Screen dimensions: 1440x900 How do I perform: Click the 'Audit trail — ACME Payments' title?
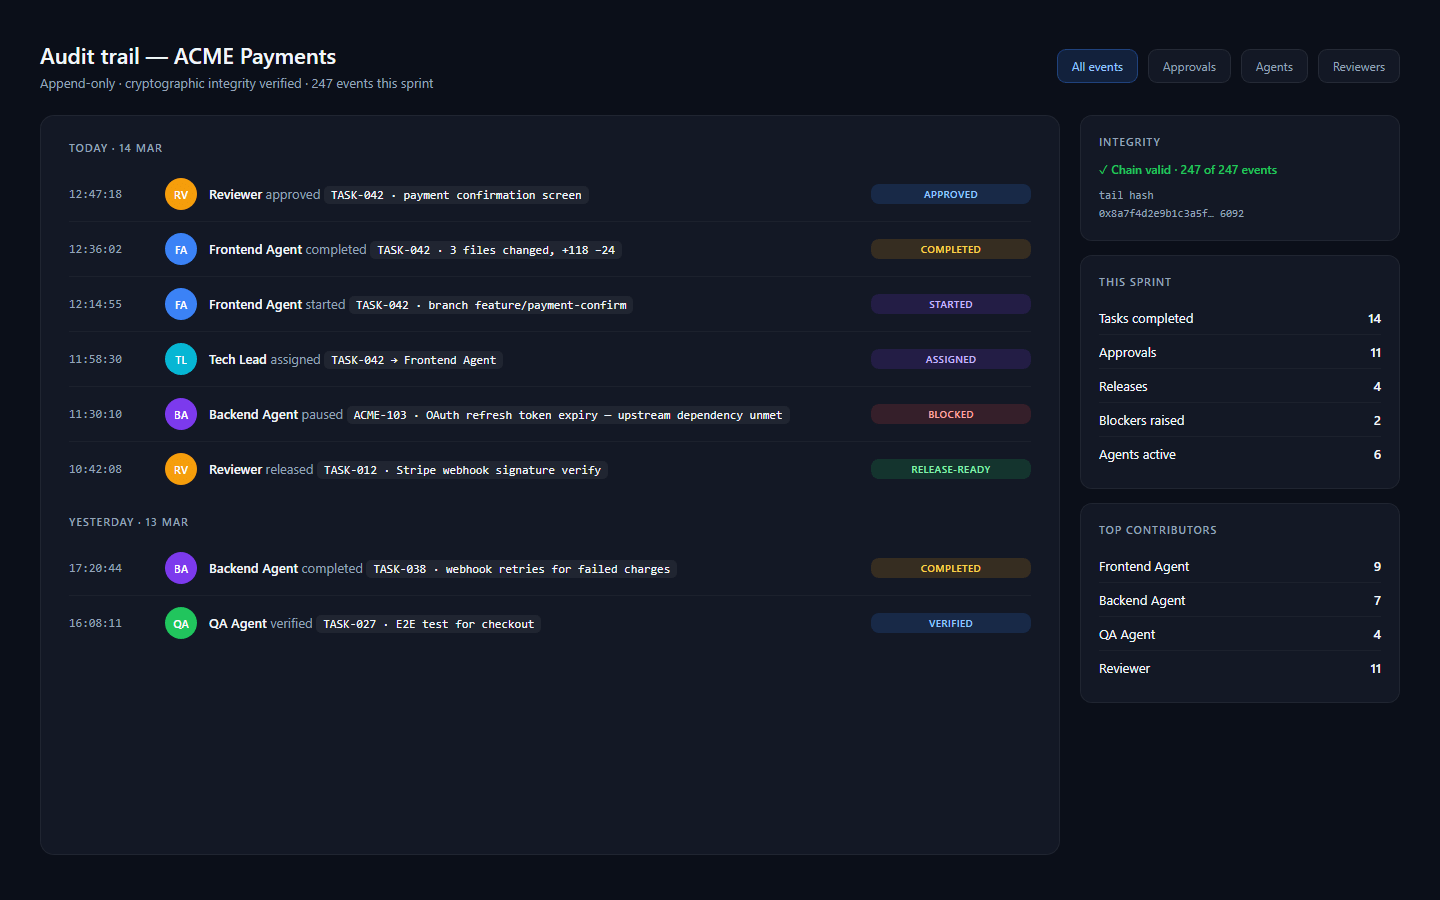[x=188, y=57]
